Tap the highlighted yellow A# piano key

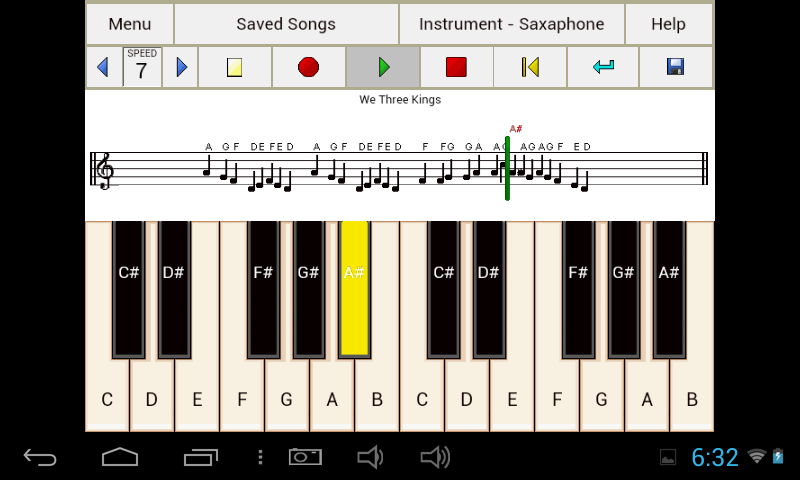coord(354,289)
